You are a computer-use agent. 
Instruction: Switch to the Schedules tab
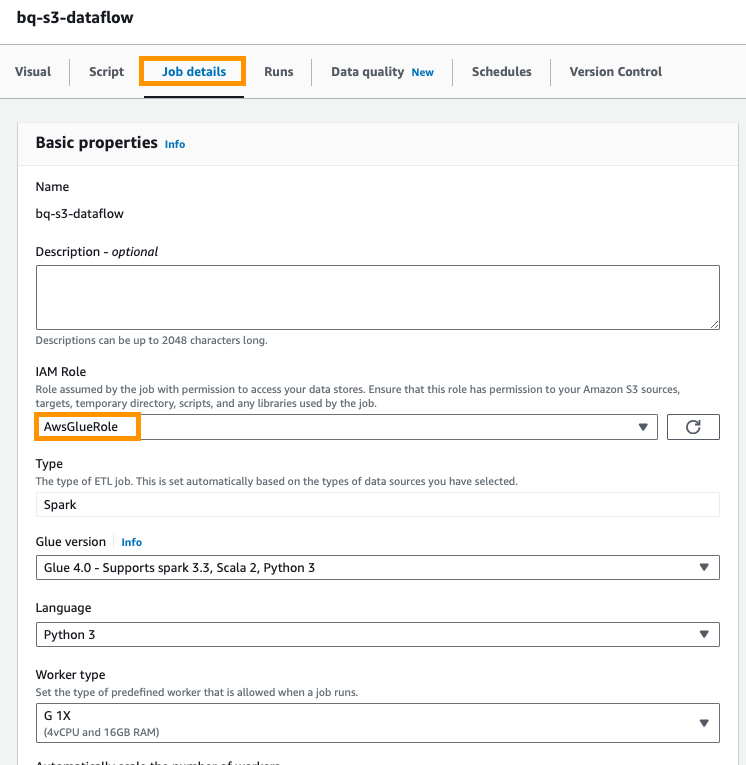coord(501,72)
